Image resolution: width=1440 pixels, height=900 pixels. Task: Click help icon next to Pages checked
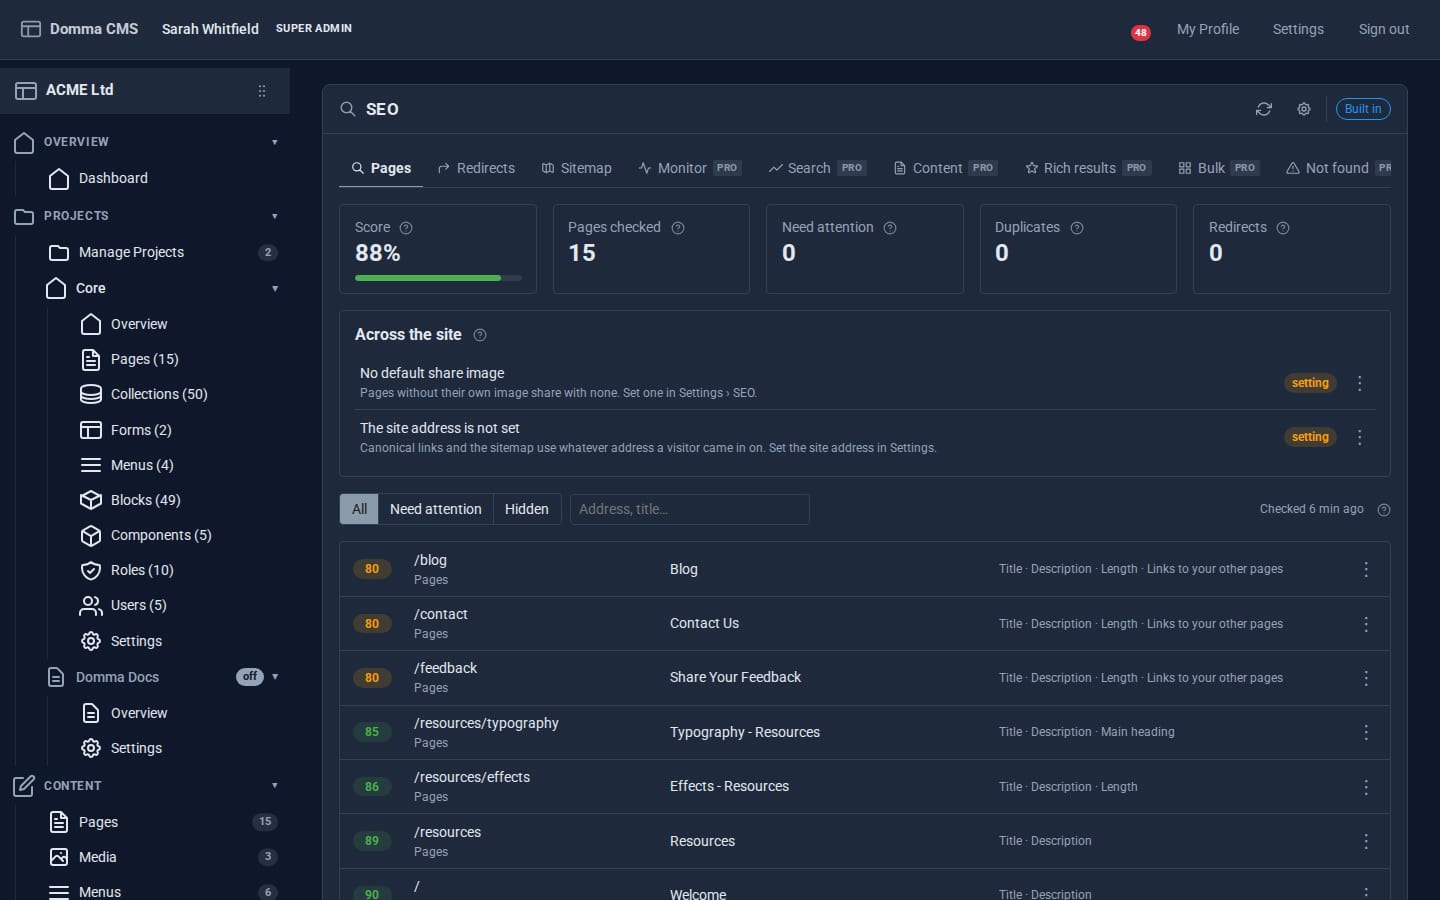678,228
